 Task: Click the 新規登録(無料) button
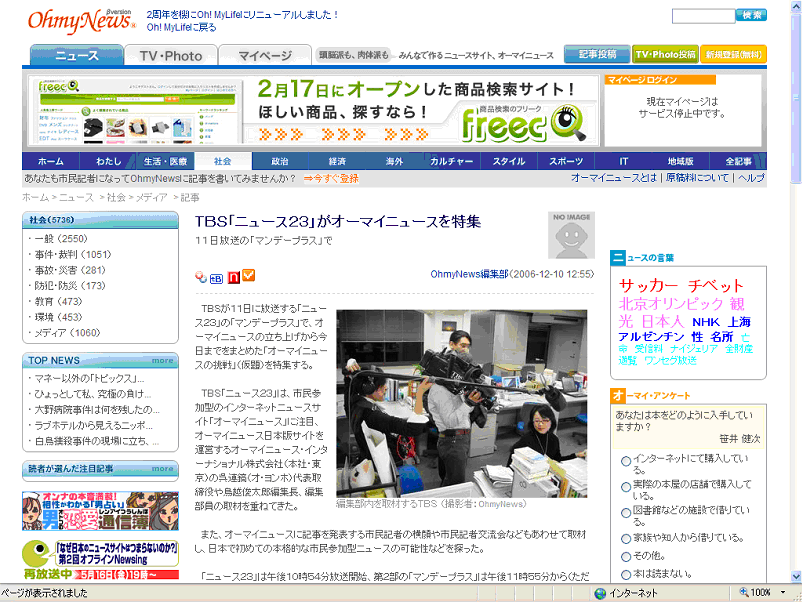pyautogui.click(x=733, y=54)
